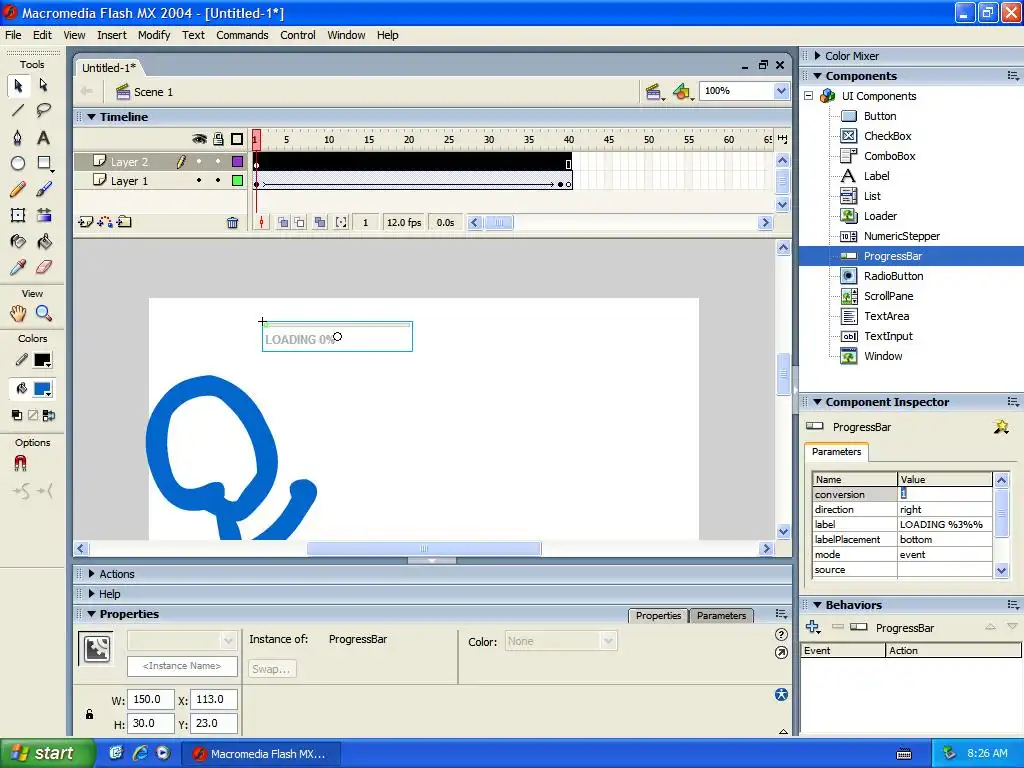Select the Fill Transform tool
The image size is (1024, 768).
43,216
